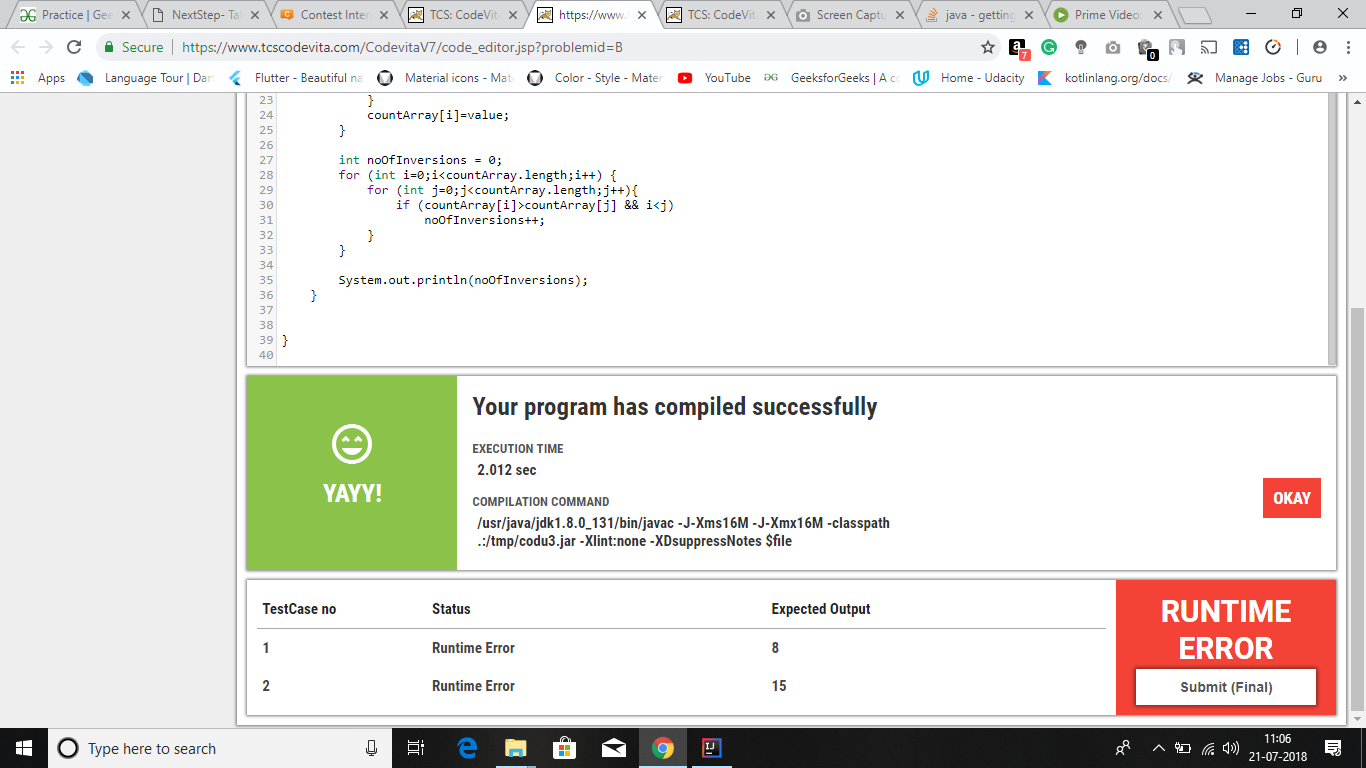Viewport: 1366px width, 768px height.
Task: Open the Google Cast extension
Action: (1210, 47)
